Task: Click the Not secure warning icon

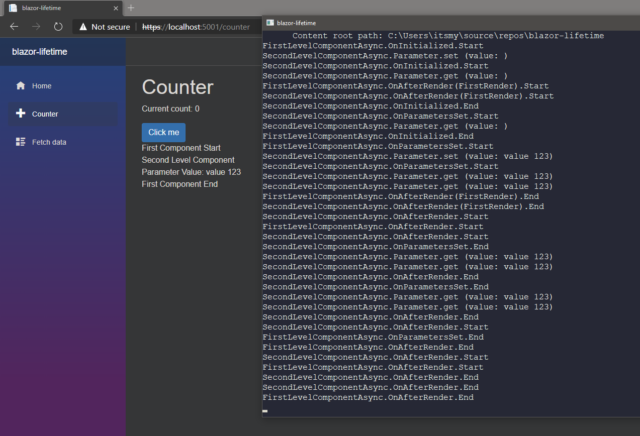Action: click(84, 26)
